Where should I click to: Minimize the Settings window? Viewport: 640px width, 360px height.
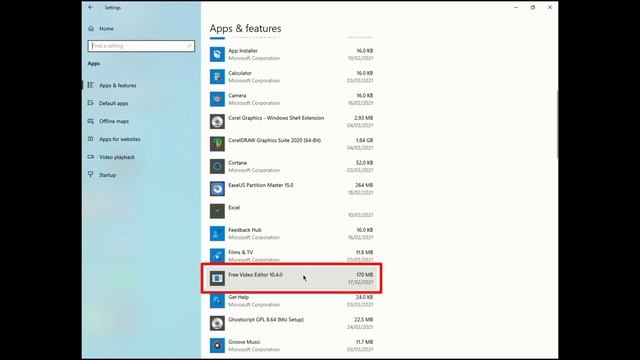coord(516,7)
